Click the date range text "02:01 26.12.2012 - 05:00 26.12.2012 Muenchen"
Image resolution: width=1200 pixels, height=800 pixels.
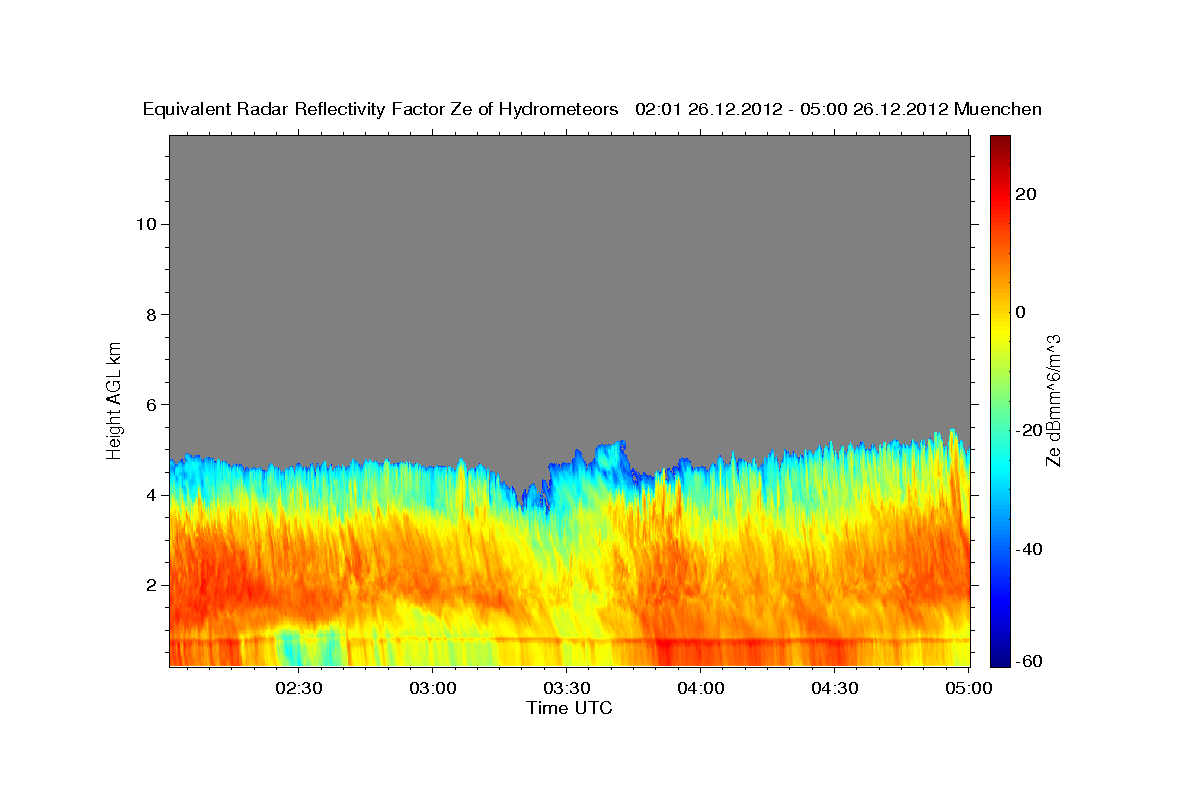click(839, 110)
